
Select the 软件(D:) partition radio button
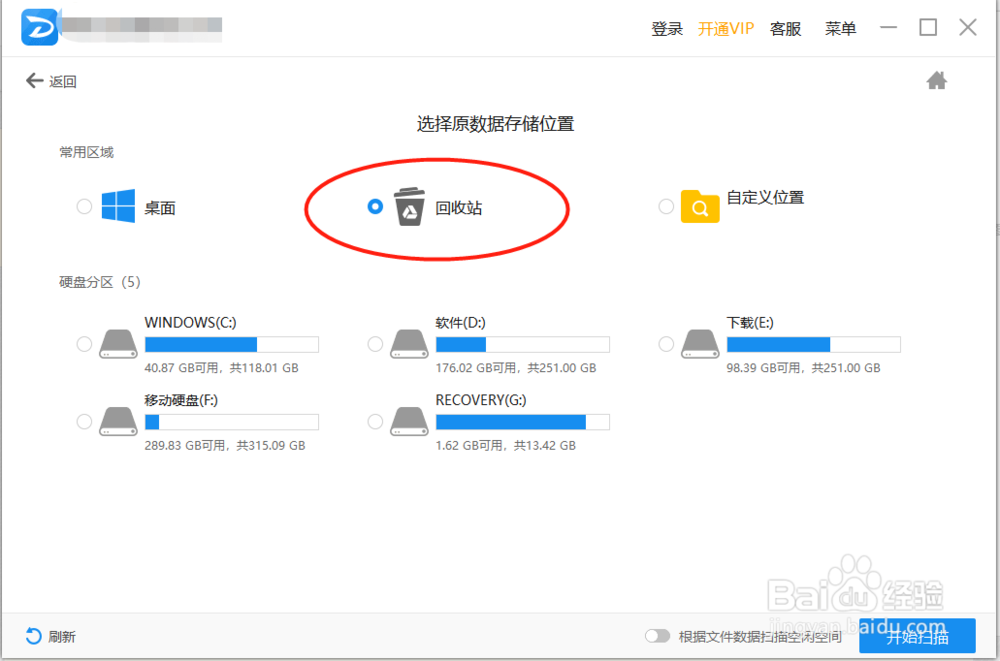tap(375, 343)
